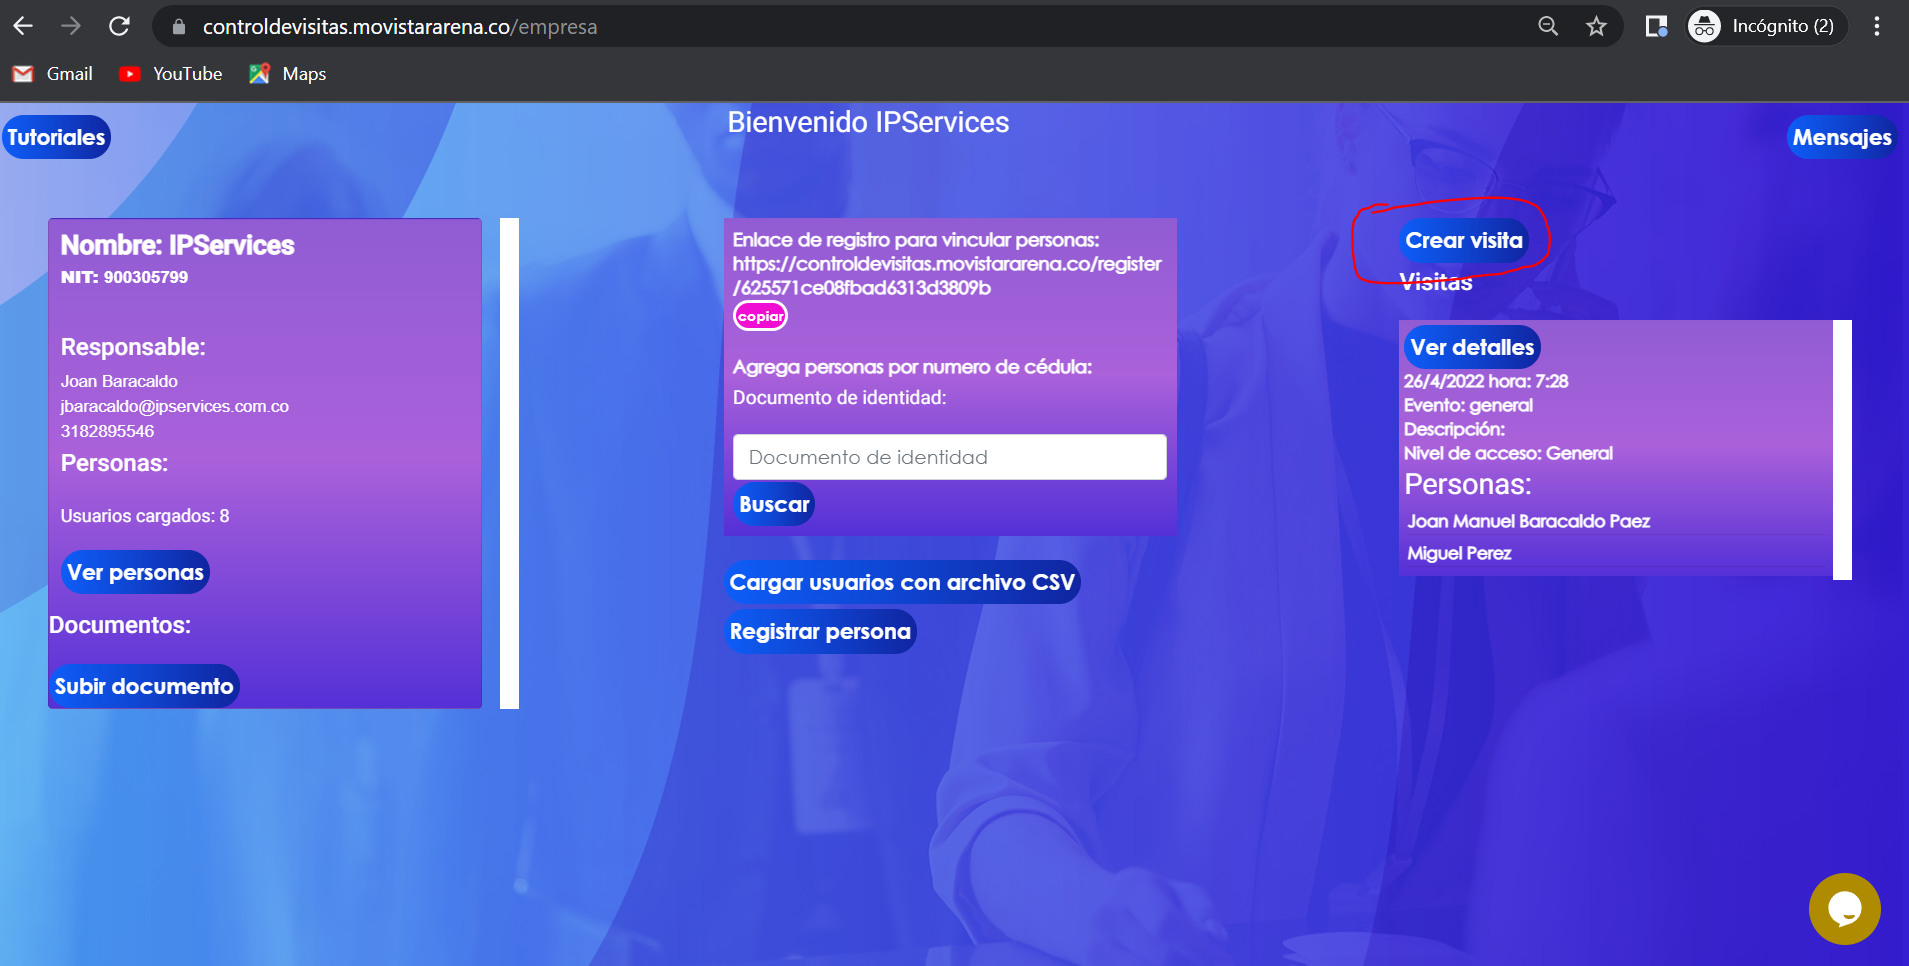Click the Registrar persona button
Screen dimensions: 1909x966
[x=820, y=631]
